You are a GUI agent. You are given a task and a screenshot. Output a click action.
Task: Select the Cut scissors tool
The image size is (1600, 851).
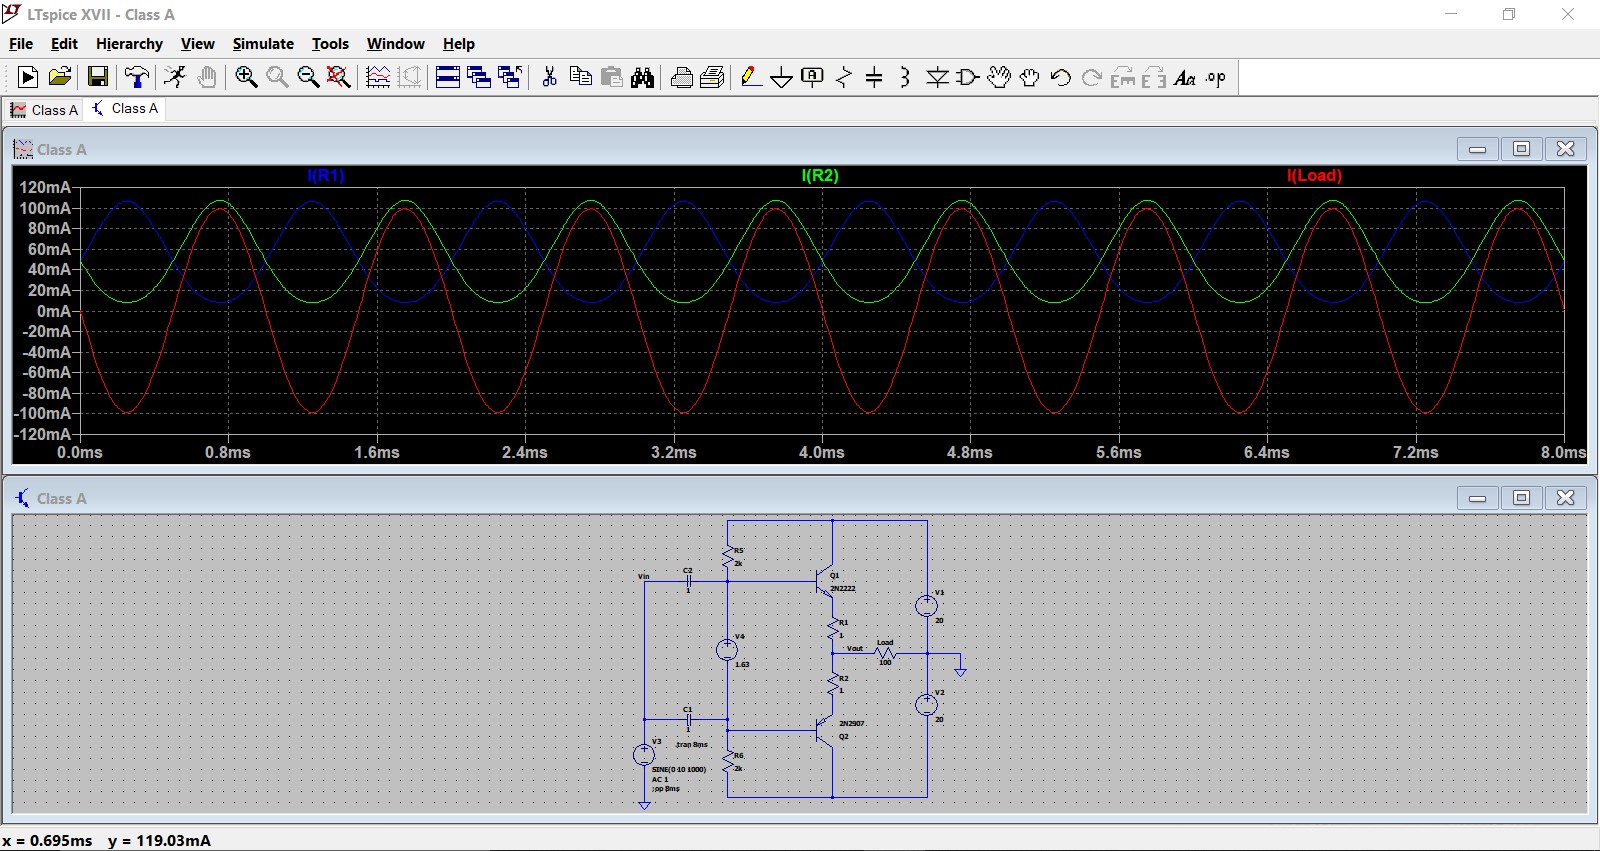tap(549, 77)
